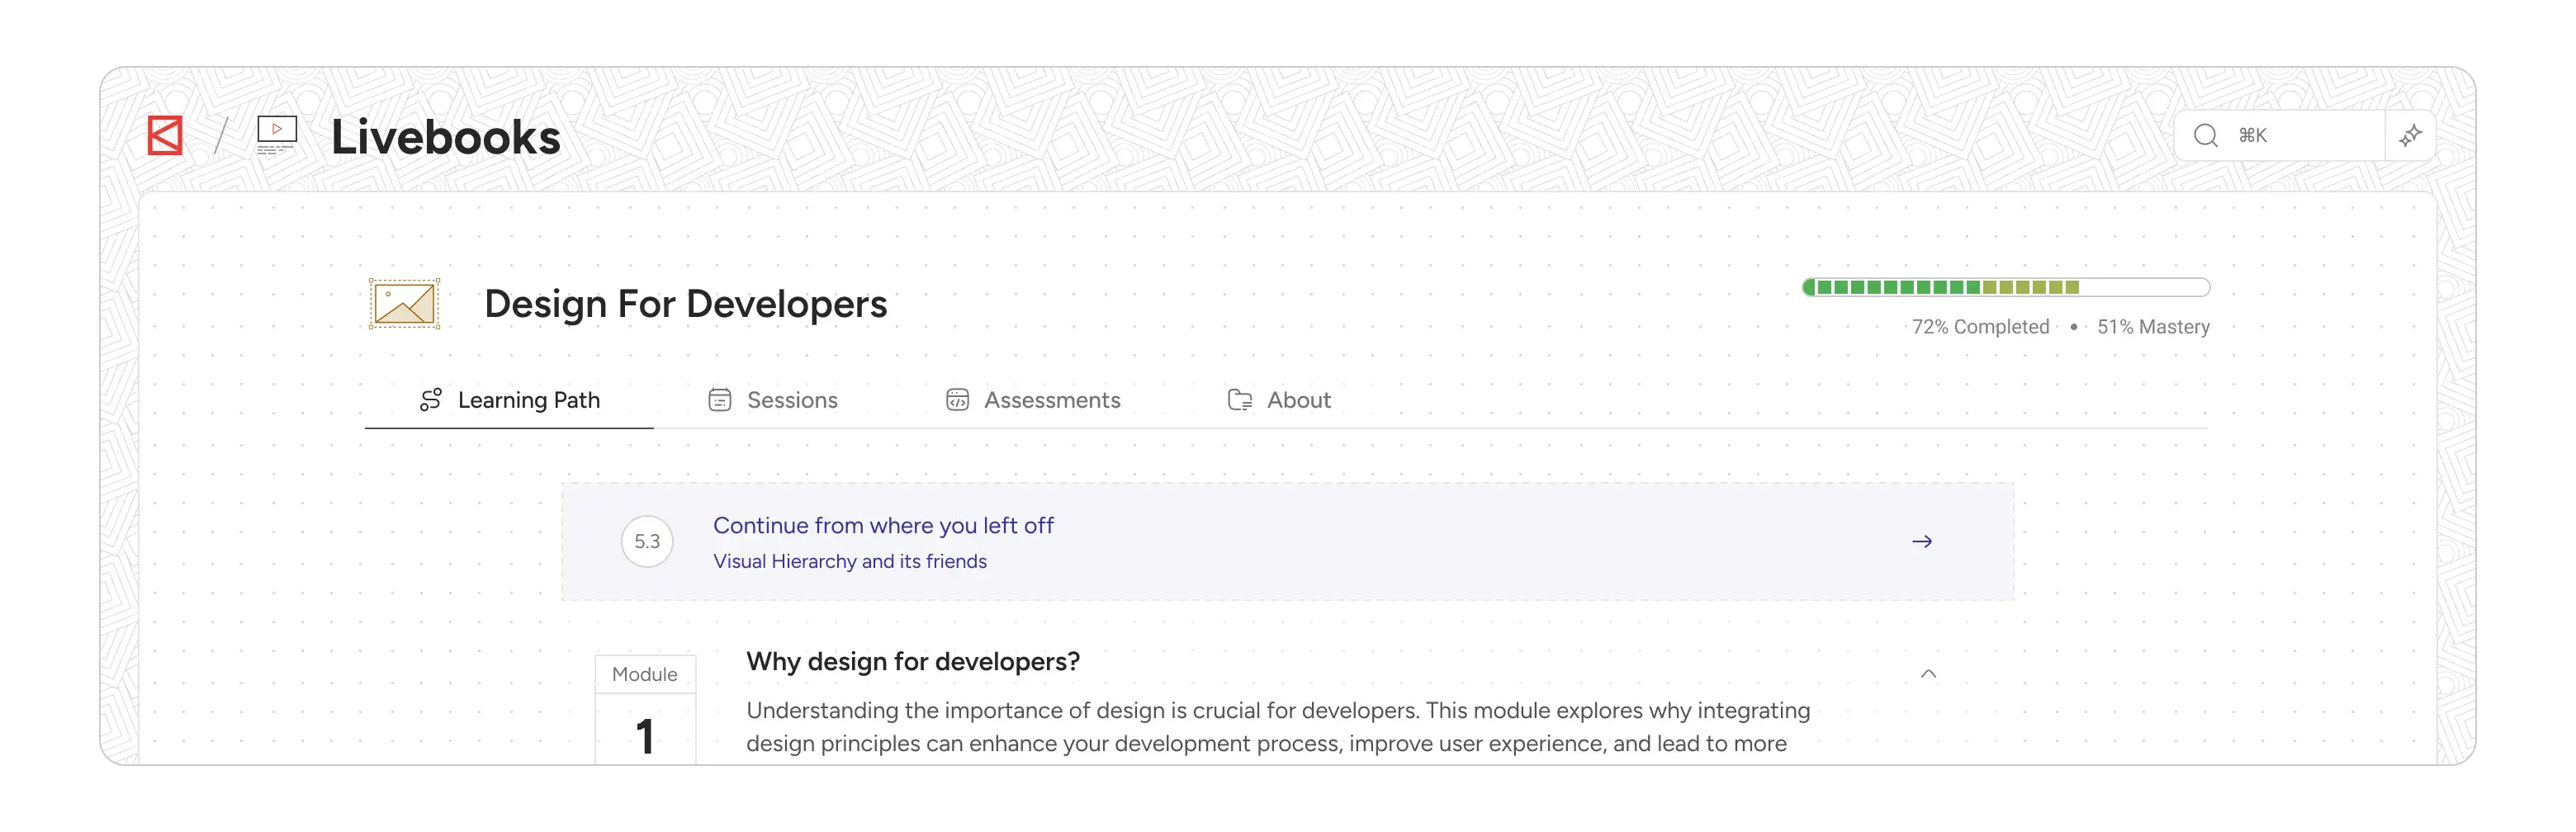Click the 'Why design for developers?' heading

pos(913,662)
